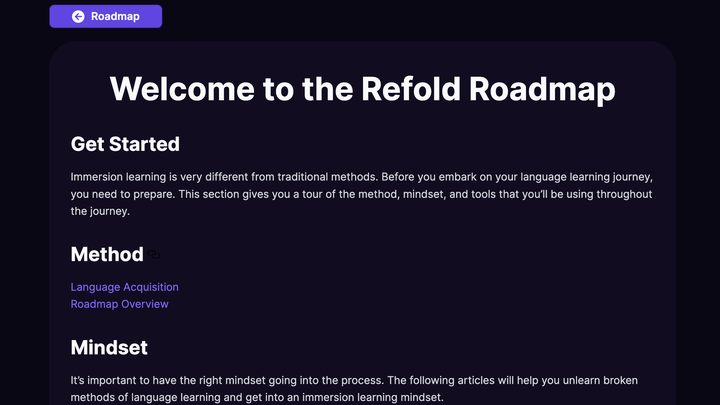Open the Language Acquisition article link

click(124, 287)
